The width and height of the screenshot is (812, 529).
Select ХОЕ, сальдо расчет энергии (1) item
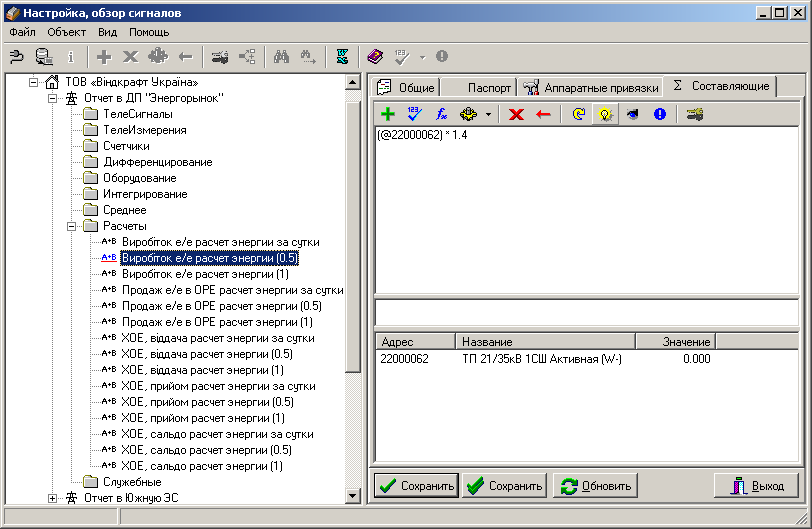(x=202, y=466)
